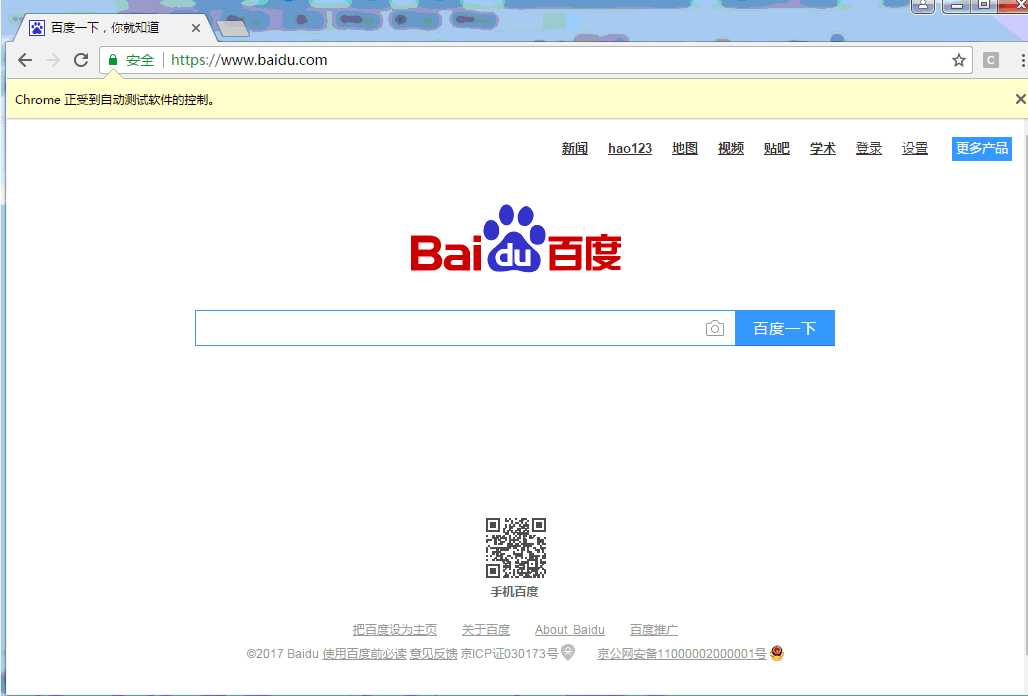Image resolution: width=1028 pixels, height=696 pixels.
Task: Click the browser forward arrow
Action: coord(53,60)
